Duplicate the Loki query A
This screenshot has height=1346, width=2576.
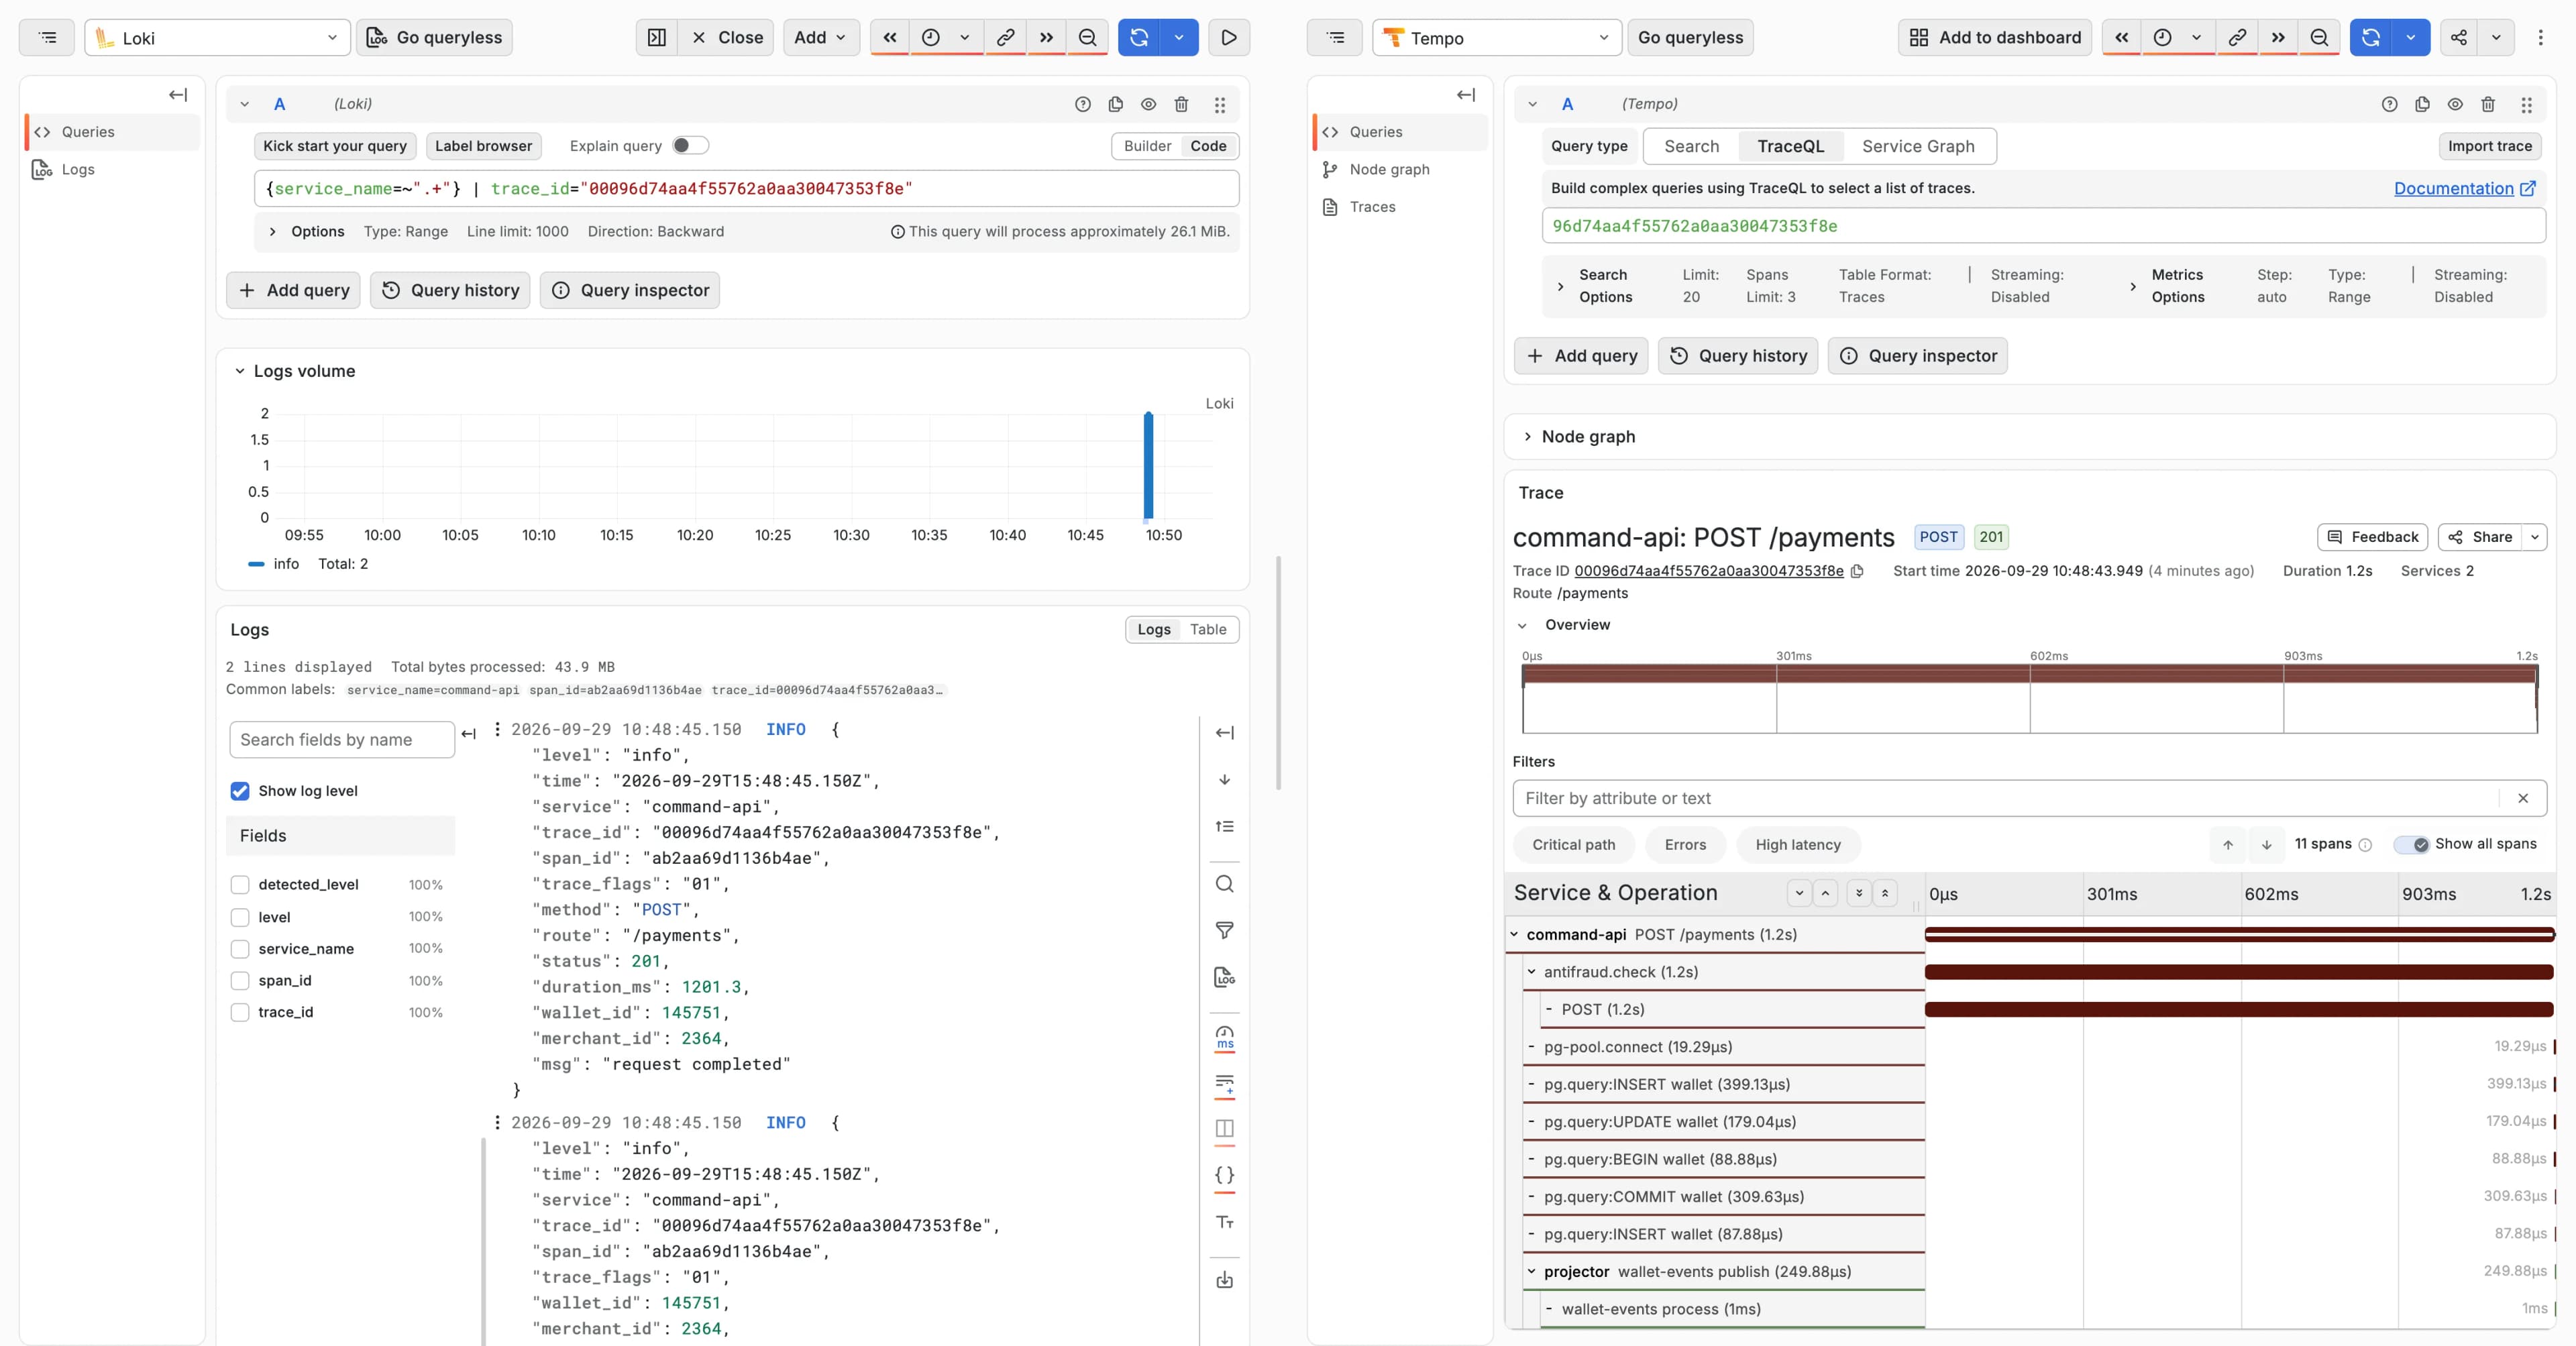[x=1116, y=104]
